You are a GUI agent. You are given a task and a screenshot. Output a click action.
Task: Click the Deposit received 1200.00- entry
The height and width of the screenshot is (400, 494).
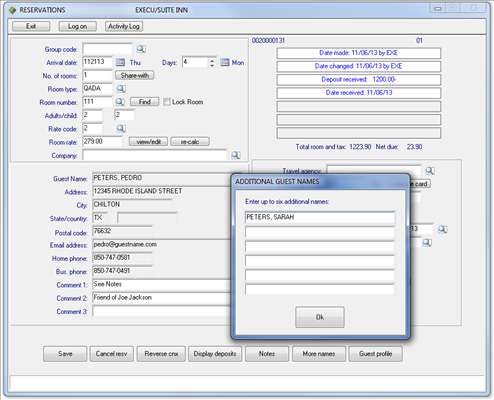tap(359, 80)
